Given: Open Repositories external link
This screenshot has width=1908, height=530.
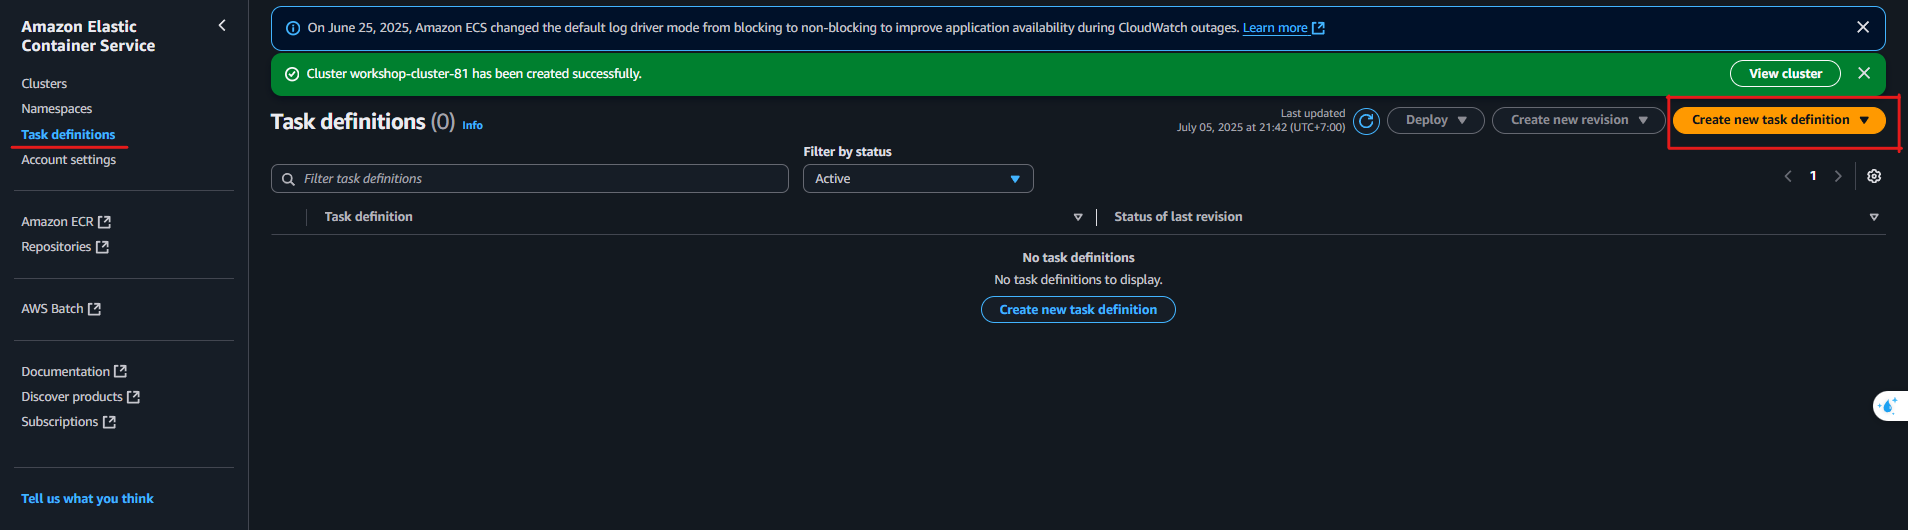Looking at the screenshot, I should pos(65,247).
